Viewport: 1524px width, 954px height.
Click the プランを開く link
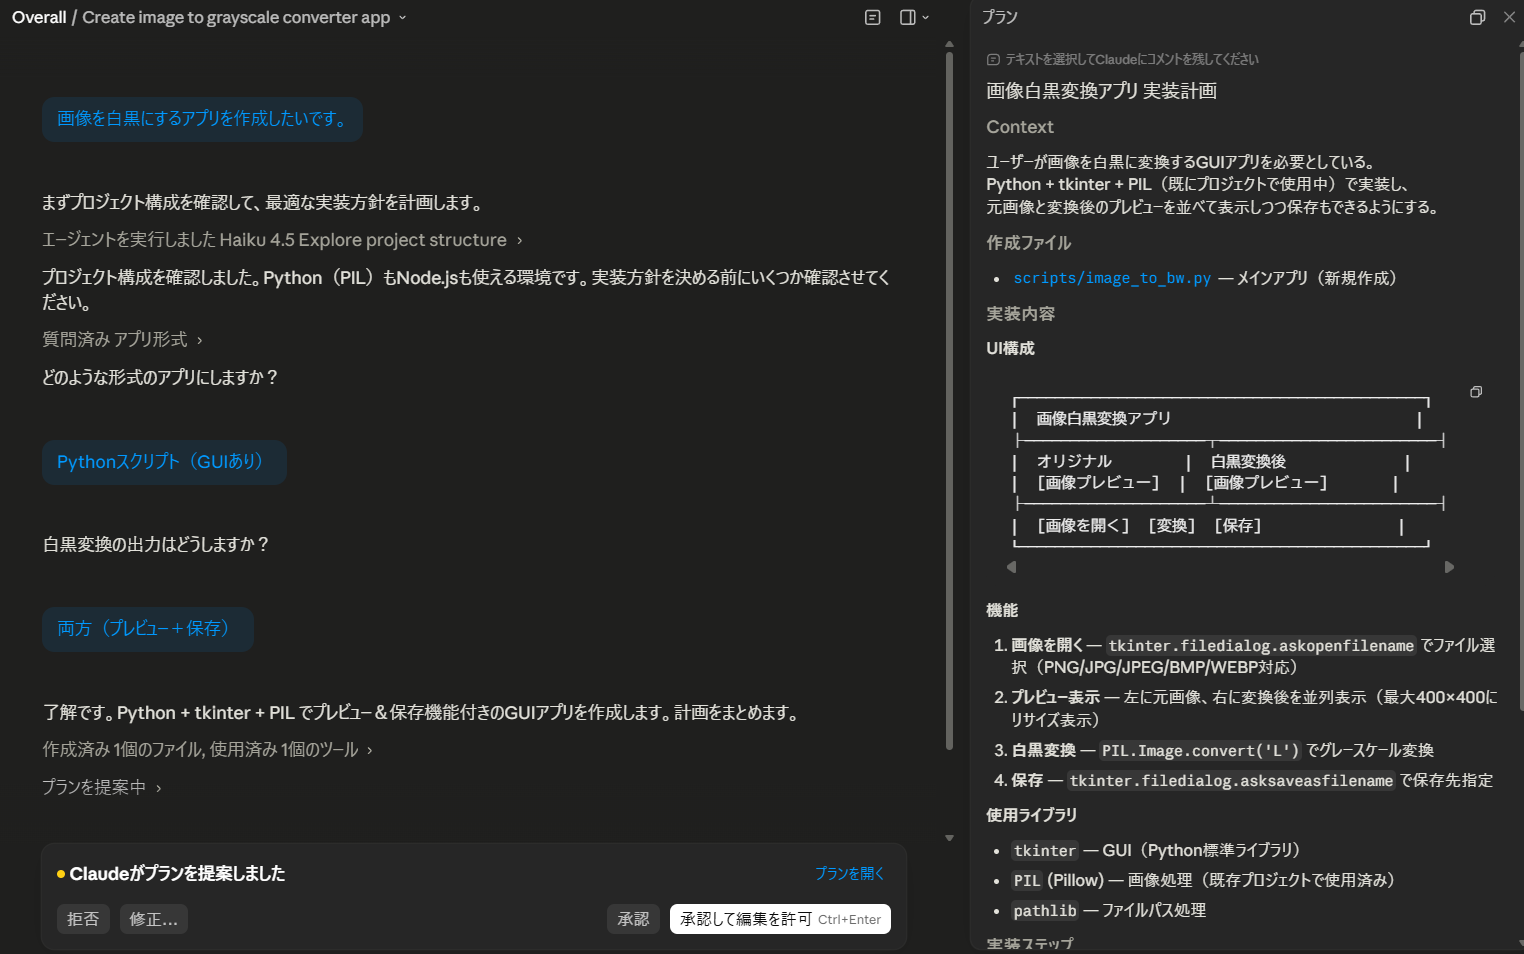click(x=850, y=873)
